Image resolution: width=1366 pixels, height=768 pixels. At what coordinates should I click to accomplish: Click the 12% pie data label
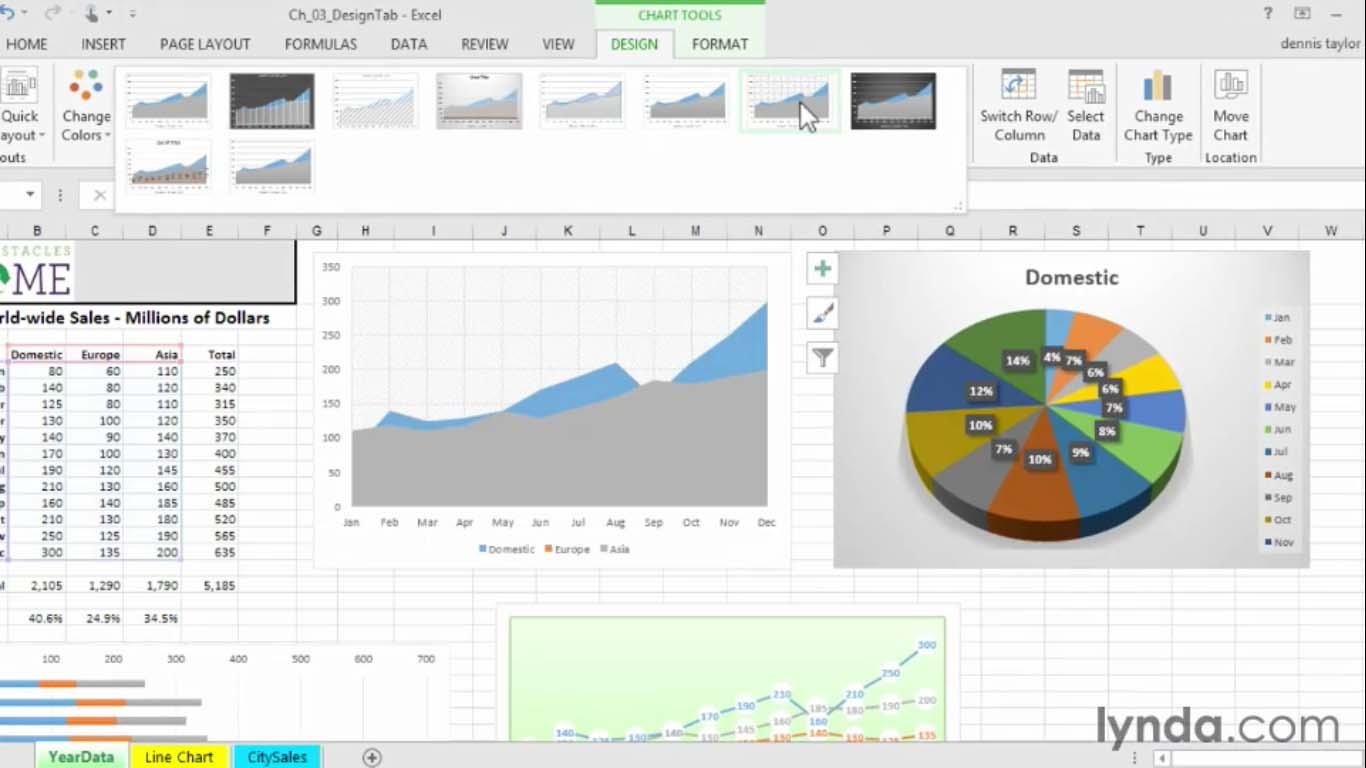coord(981,391)
